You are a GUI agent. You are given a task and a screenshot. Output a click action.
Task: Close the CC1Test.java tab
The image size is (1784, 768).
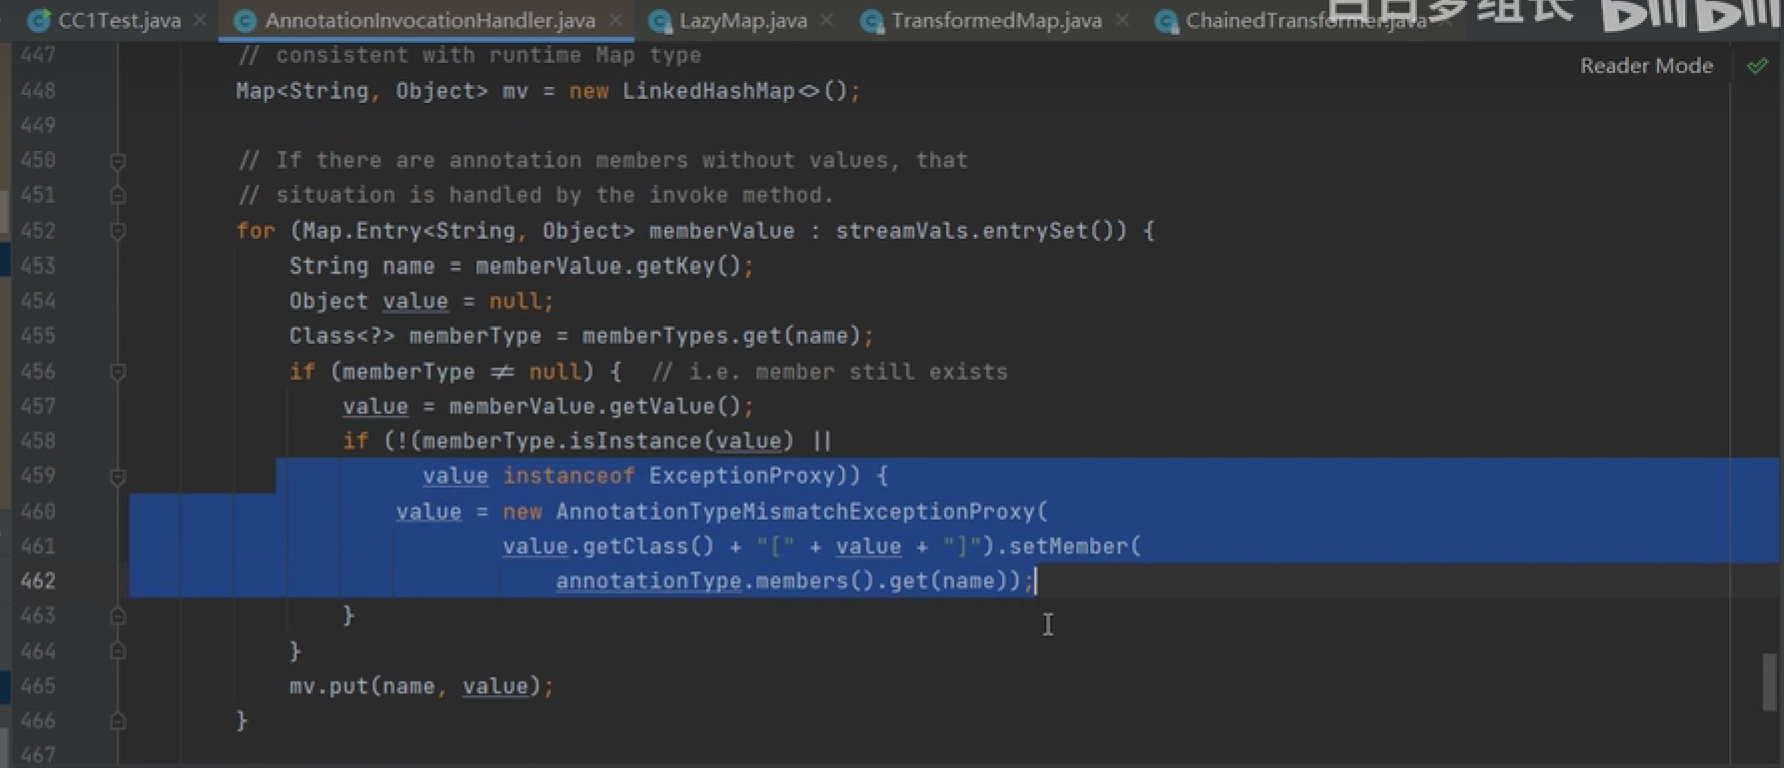point(200,20)
